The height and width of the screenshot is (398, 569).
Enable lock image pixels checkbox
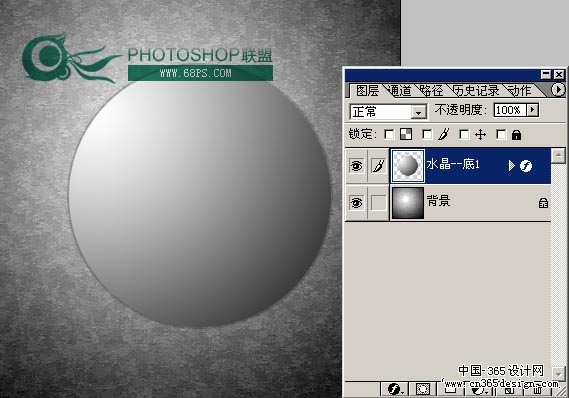point(427,135)
